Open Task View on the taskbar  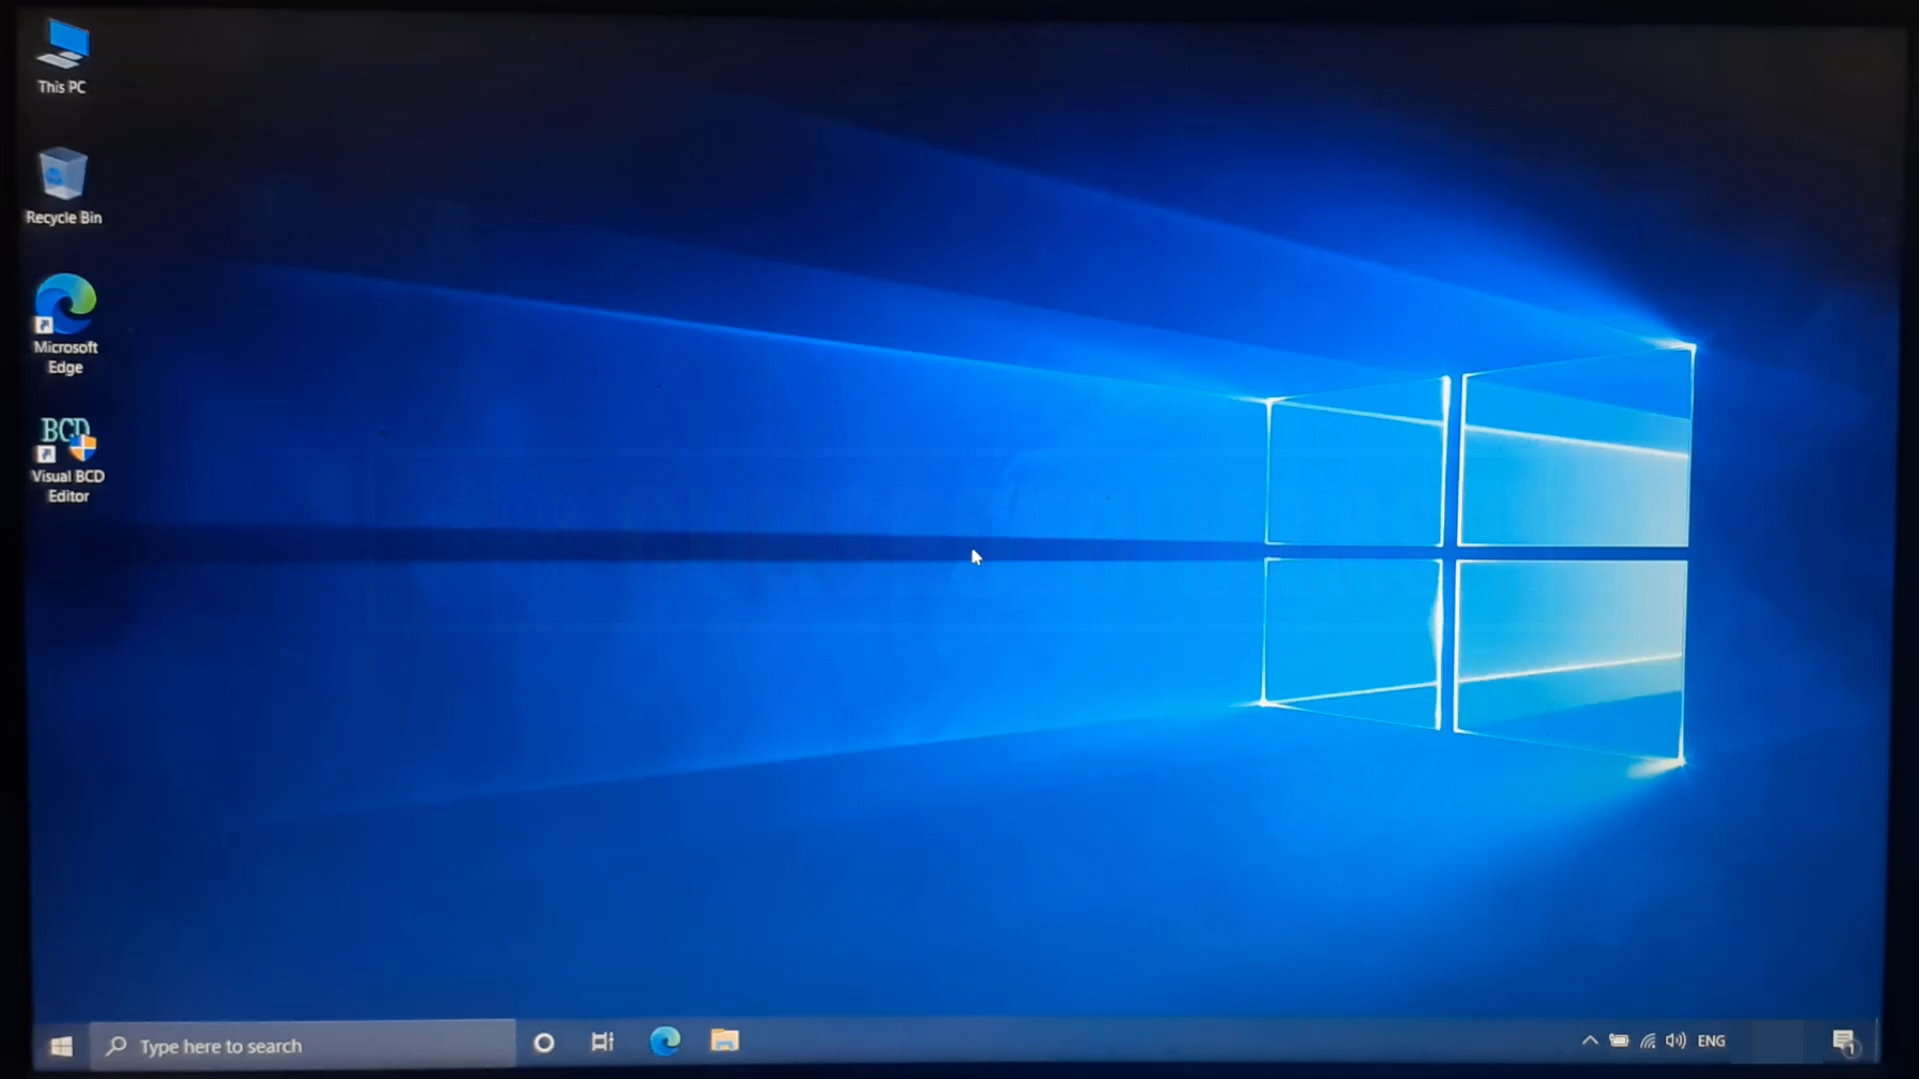[602, 1042]
